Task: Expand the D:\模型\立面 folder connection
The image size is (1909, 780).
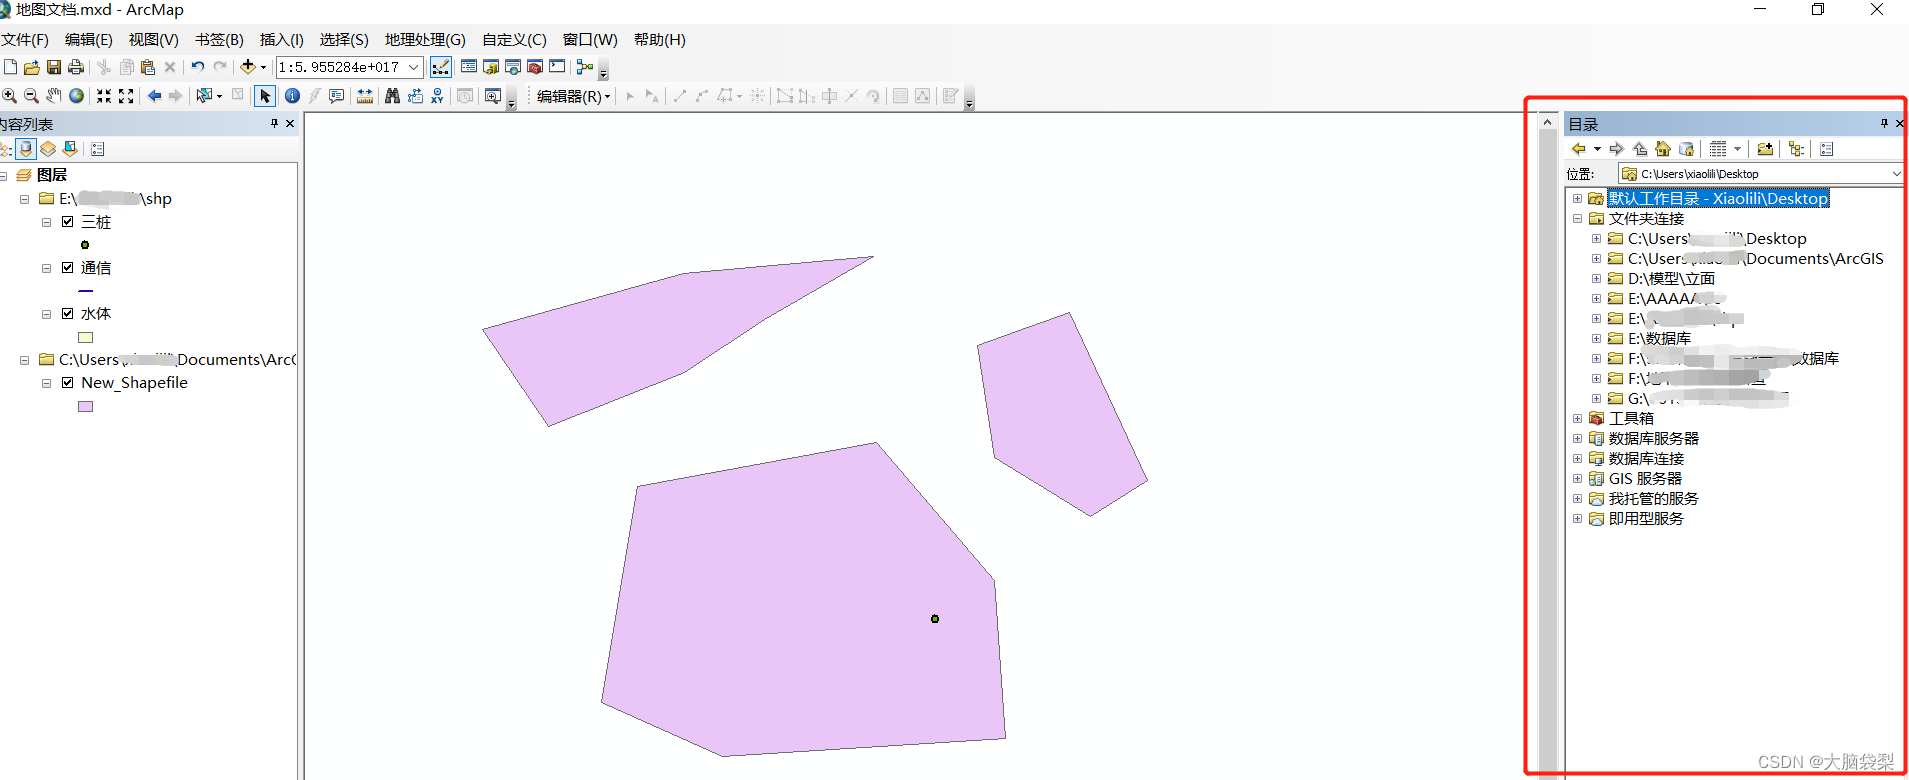Action: click(x=1597, y=279)
